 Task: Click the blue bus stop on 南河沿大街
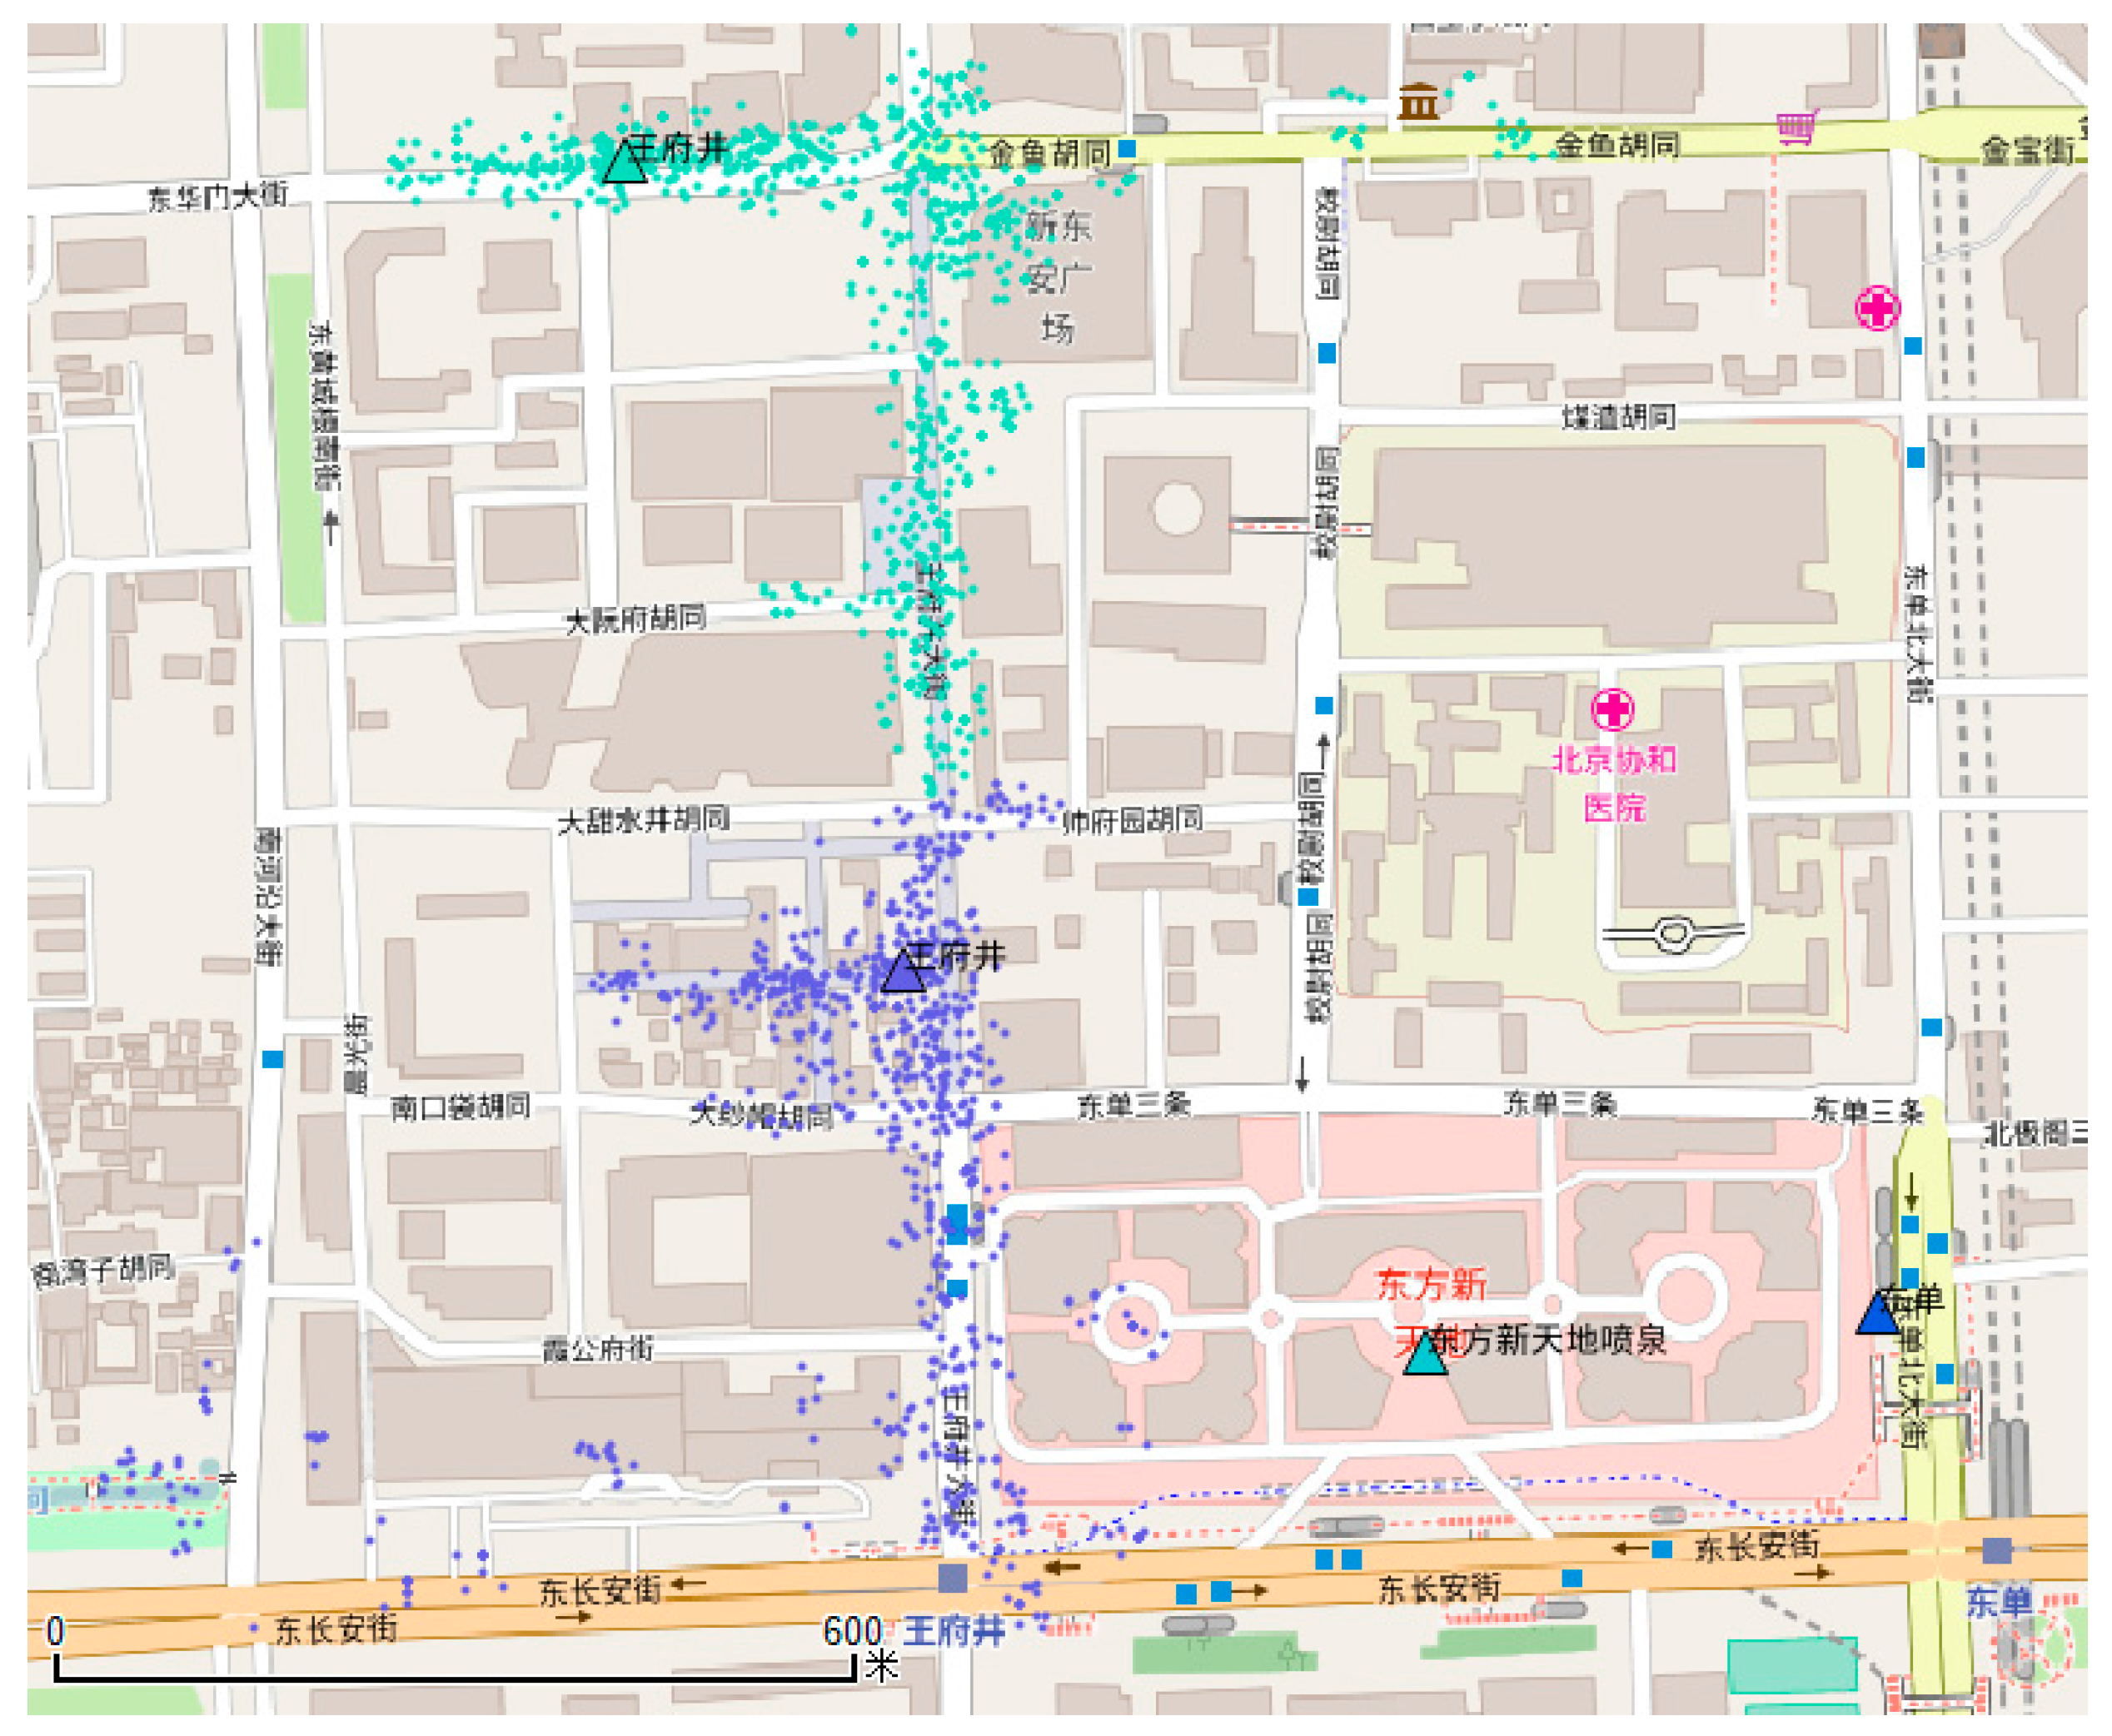(272, 1059)
